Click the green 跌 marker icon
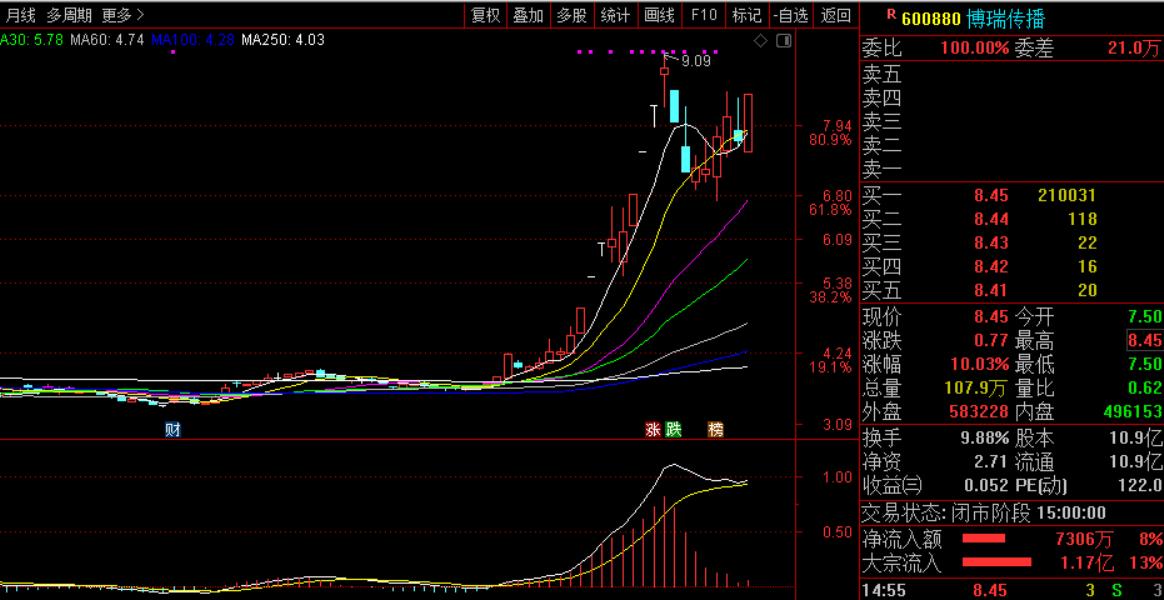Image resolution: width=1164 pixels, height=600 pixels. pos(673,430)
